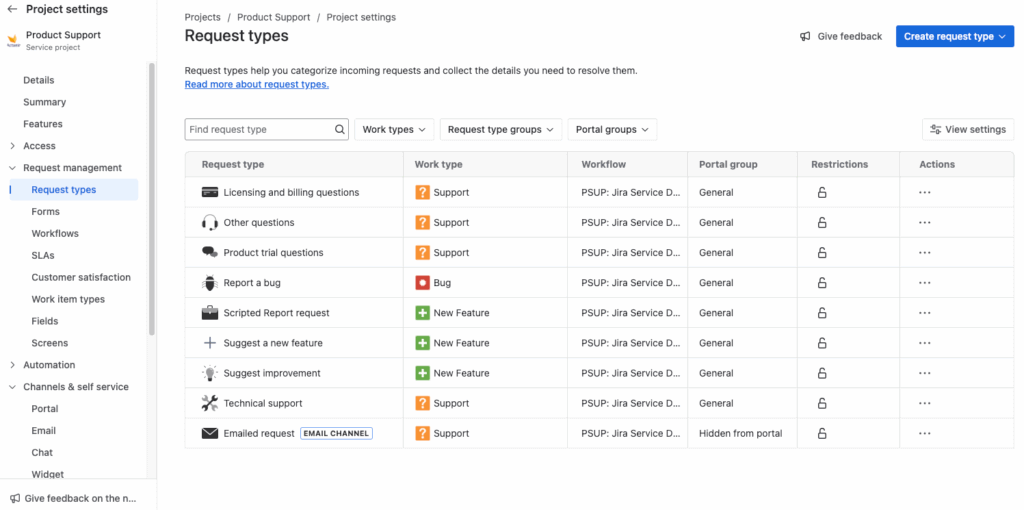Image resolution: width=1024 pixels, height=510 pixels.
Task: Click the sidebar vertical scrollbar
Action: pos(152,199)
